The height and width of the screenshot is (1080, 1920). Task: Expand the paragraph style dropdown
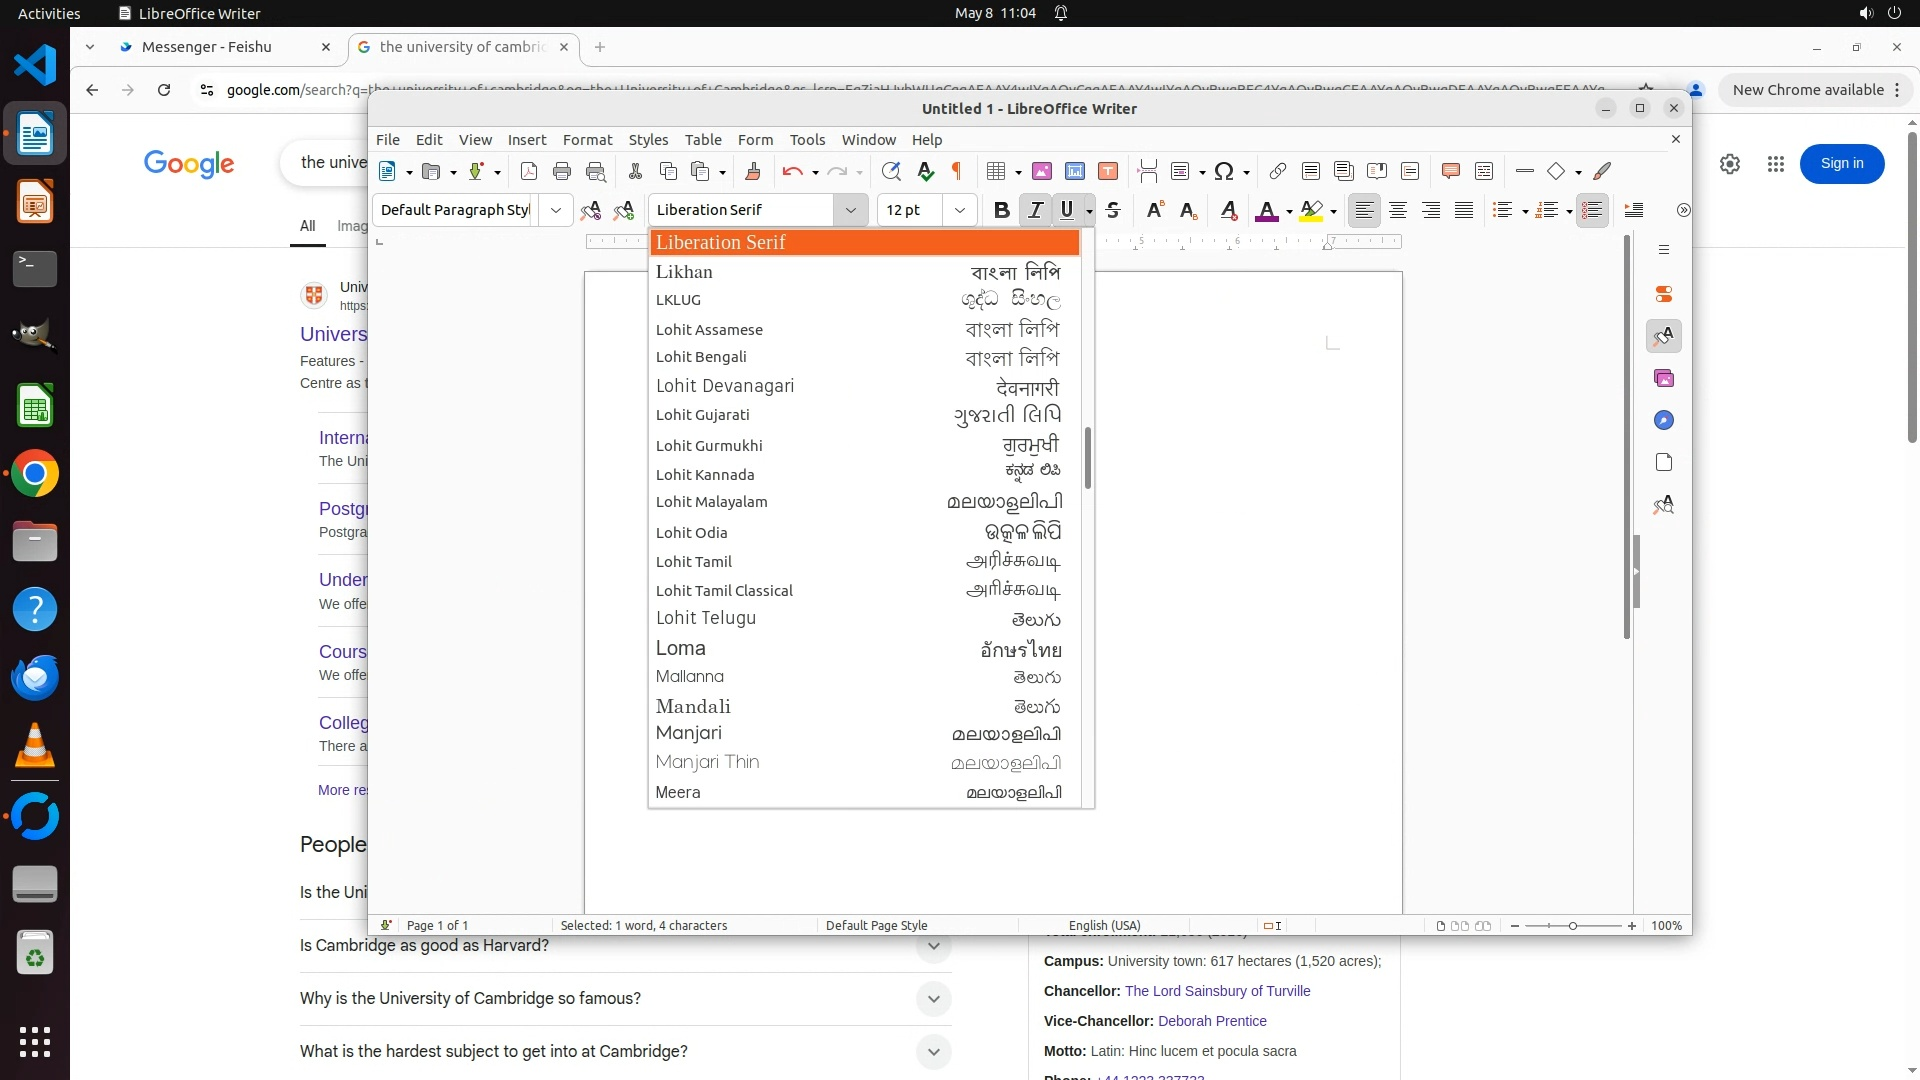pos(555,210)
